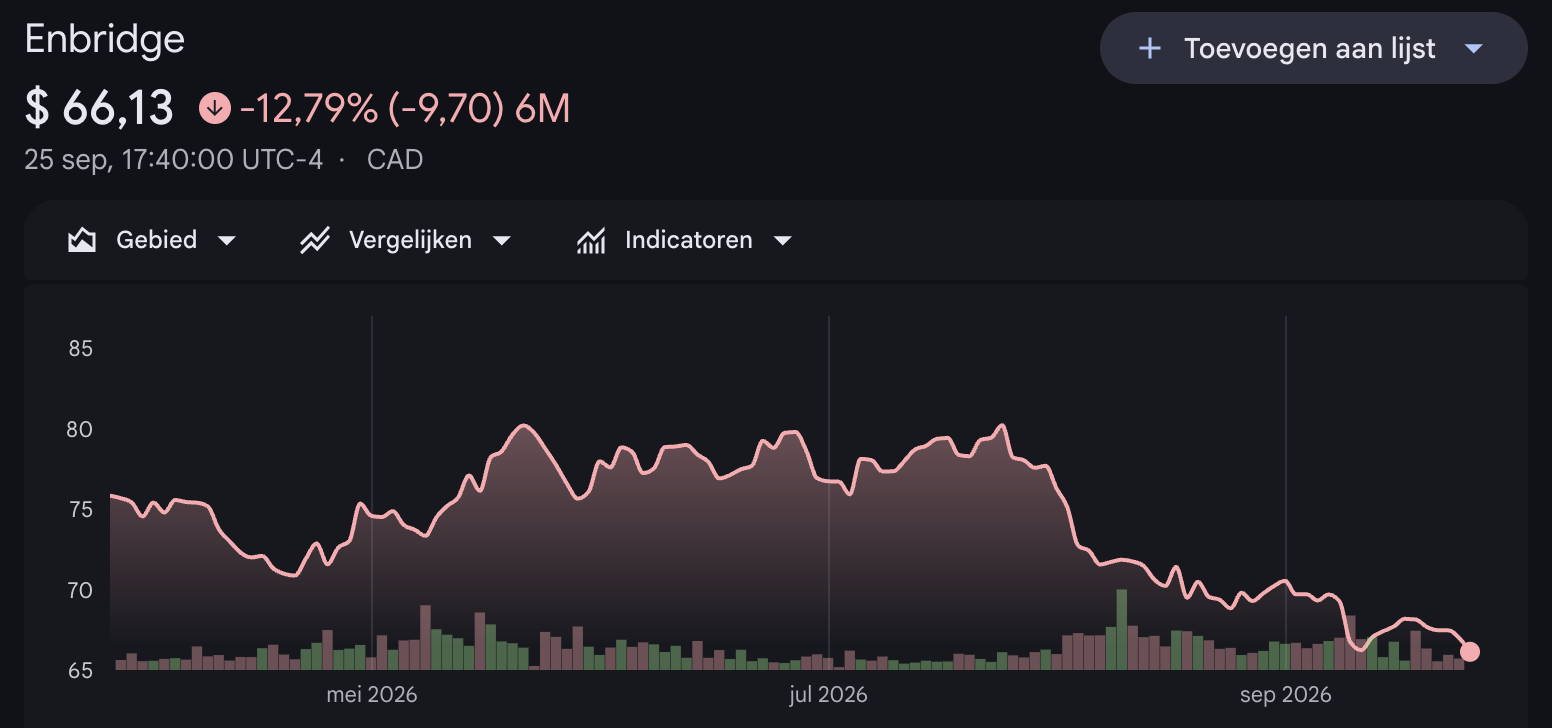Click the Enbridge stock title
Image resolution: width=1552 pixels, height=728 pixels.
[x=105, y=39]
